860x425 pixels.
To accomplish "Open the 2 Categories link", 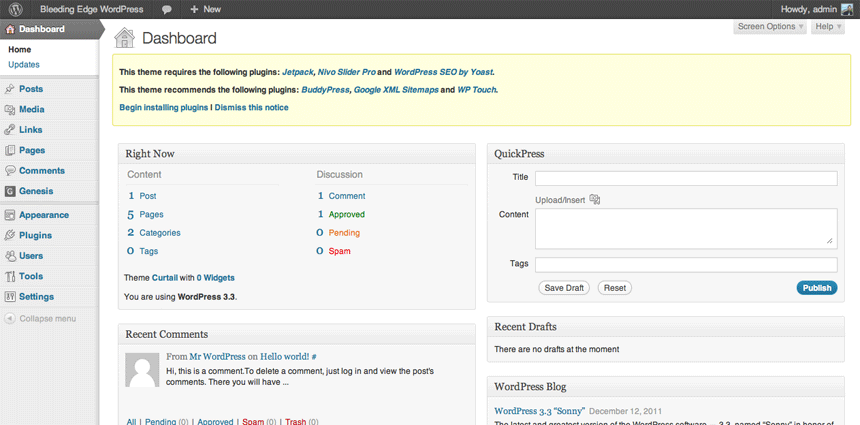I will pyautogui.click(x=154, y=233).
